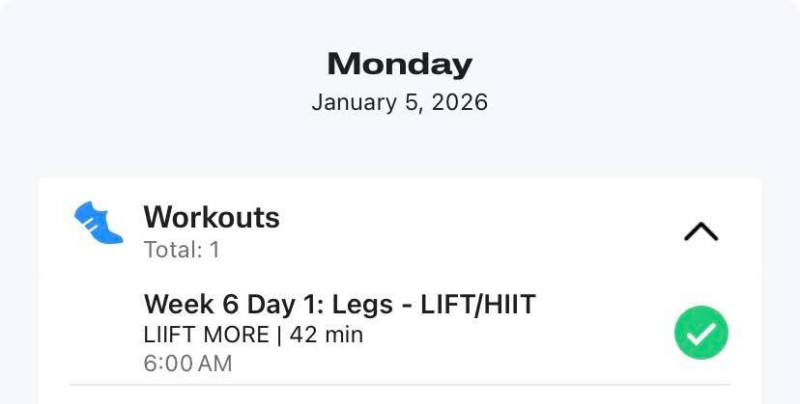The image size is (800, 404).
Task: Select the Monday day heading
Action: point(399,65)
